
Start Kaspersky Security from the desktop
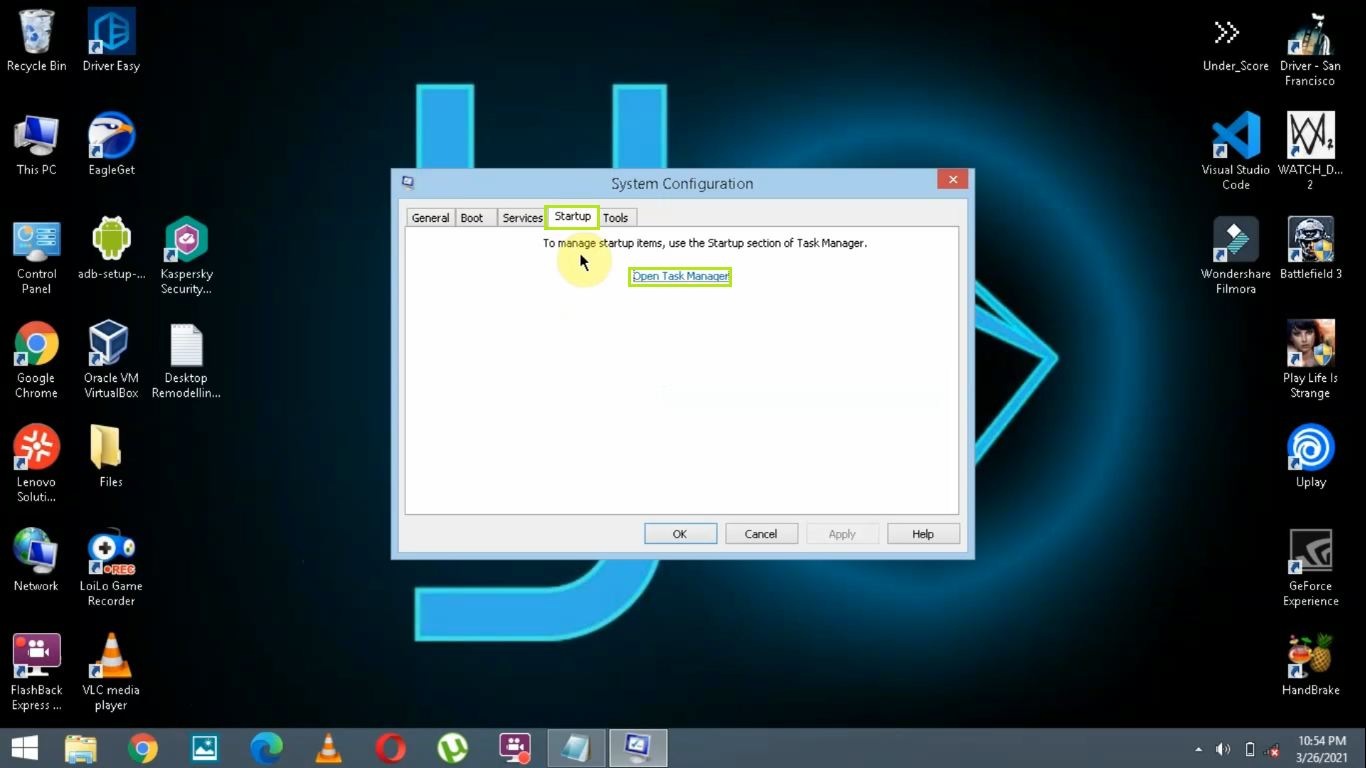pos(186,240)
